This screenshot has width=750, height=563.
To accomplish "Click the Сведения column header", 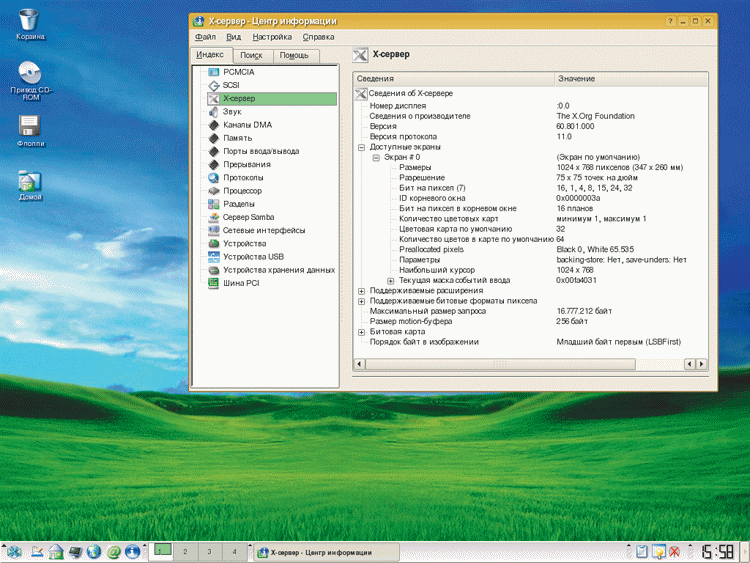I will [x=454, y=79].
